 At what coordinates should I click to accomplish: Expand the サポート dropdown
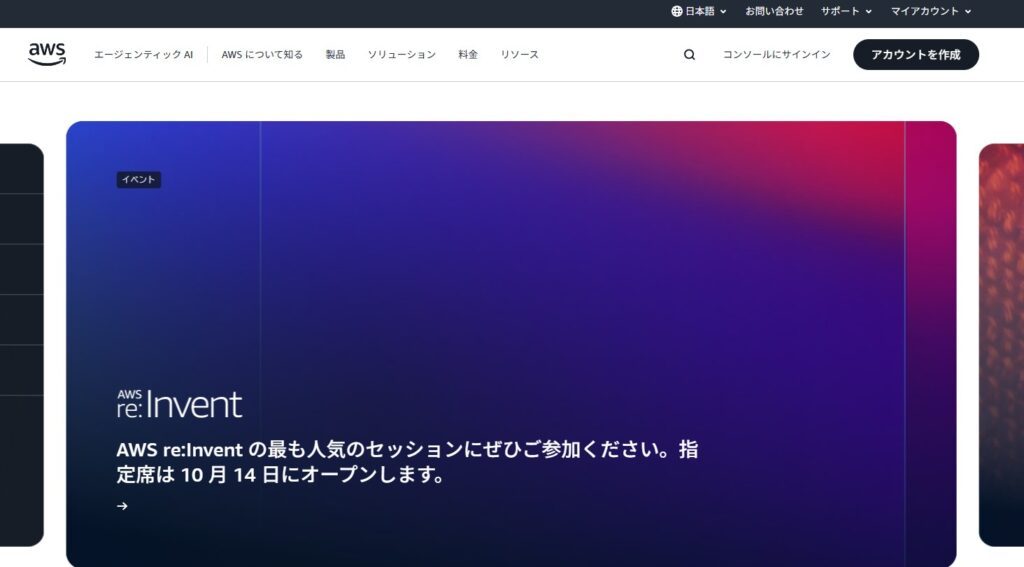(x=846, y=11)
